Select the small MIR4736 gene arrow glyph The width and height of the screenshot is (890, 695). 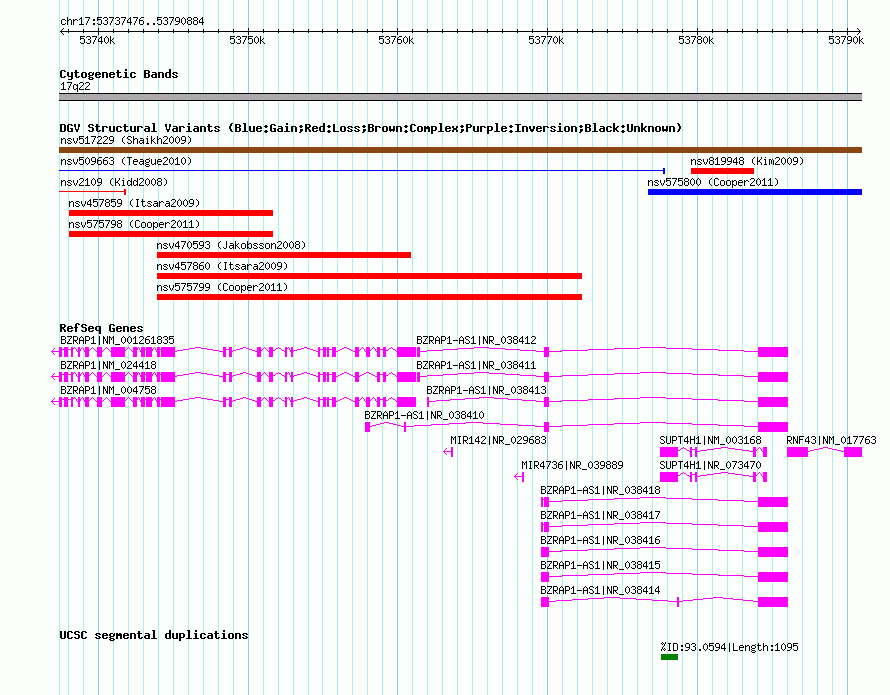[519, 477]
